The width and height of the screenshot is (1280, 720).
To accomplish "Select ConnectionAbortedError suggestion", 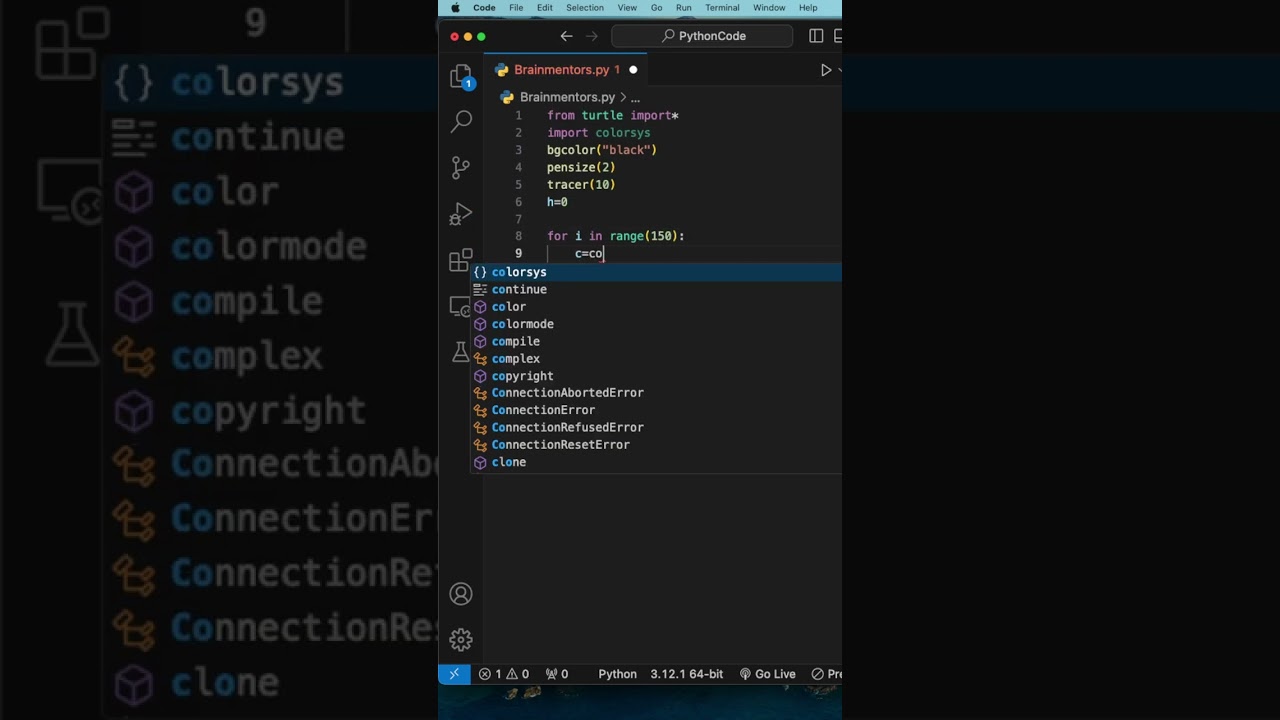I will (656, 393).
